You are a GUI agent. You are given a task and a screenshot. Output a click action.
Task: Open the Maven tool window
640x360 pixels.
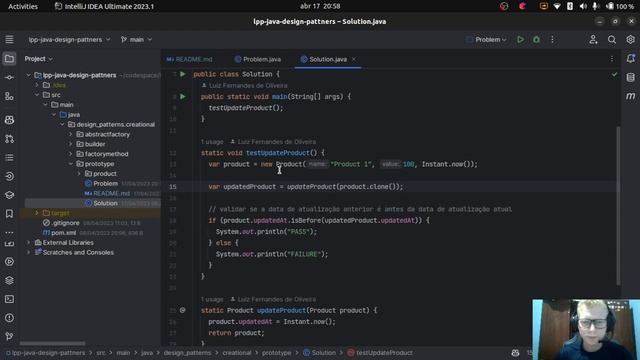click(x=630, y=96)
